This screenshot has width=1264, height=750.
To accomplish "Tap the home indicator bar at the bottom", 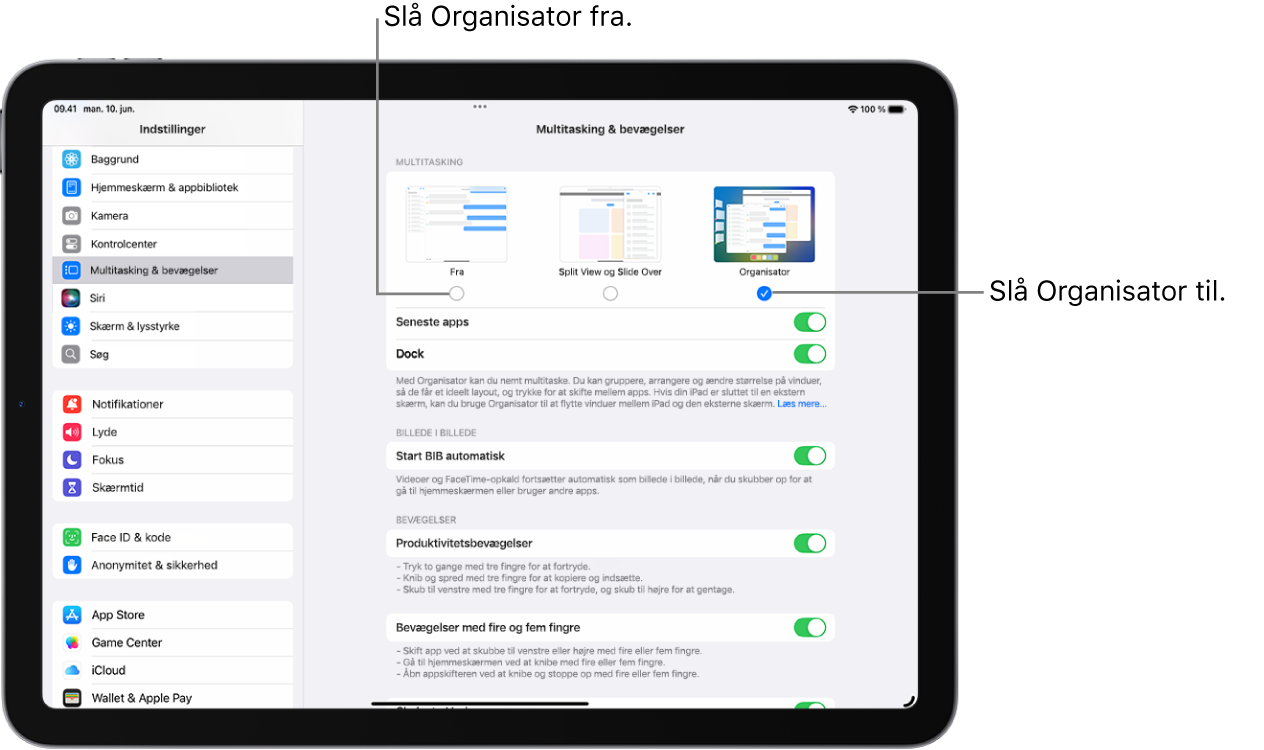I will 480,703.
